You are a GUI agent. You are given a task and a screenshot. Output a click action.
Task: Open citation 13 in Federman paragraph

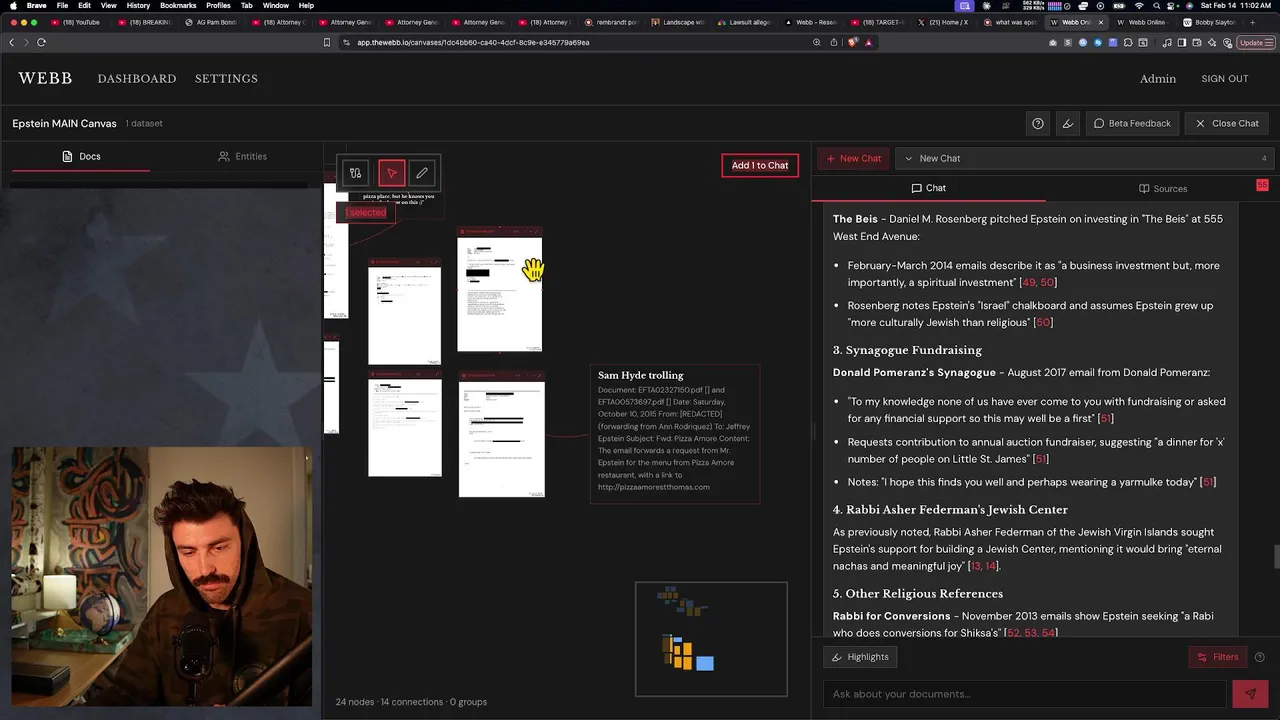pos(976,566)
